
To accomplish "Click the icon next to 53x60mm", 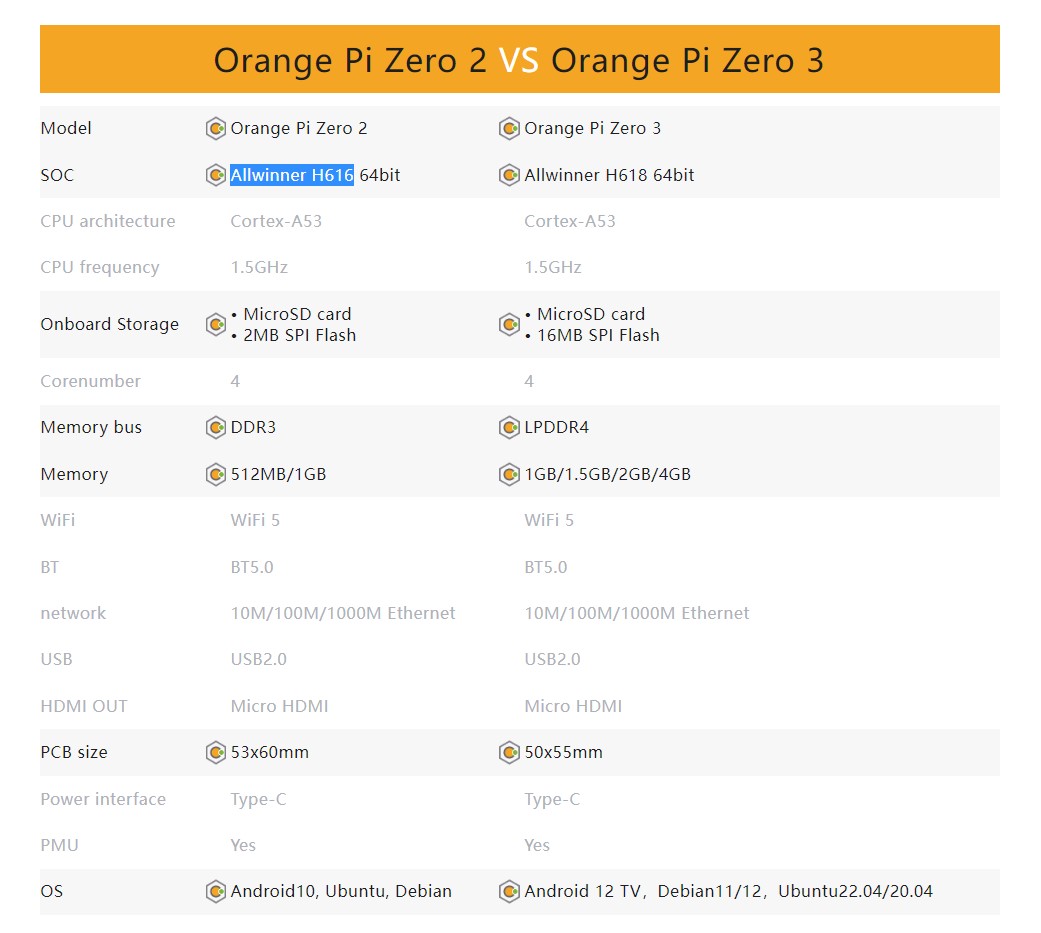I will (x=216, y=753).
